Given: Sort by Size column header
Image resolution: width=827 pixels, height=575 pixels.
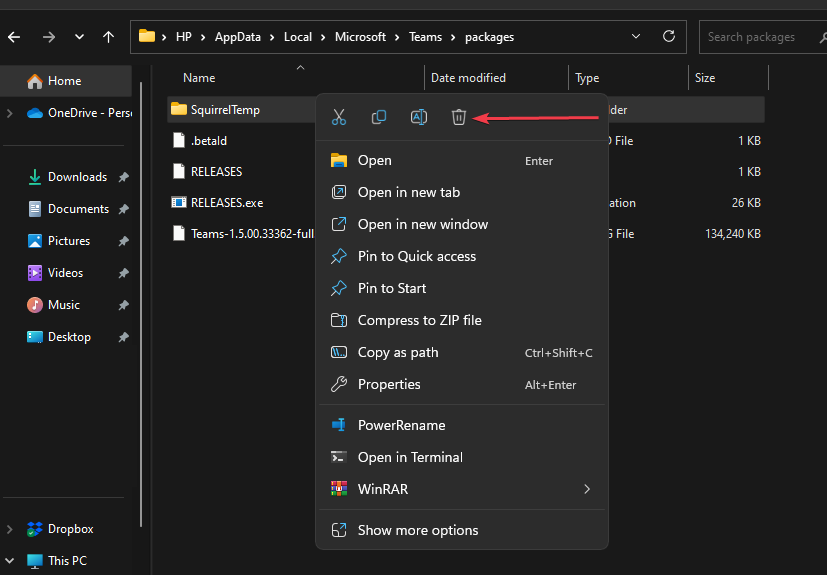Looking at the screenshot, I should 705,78.
